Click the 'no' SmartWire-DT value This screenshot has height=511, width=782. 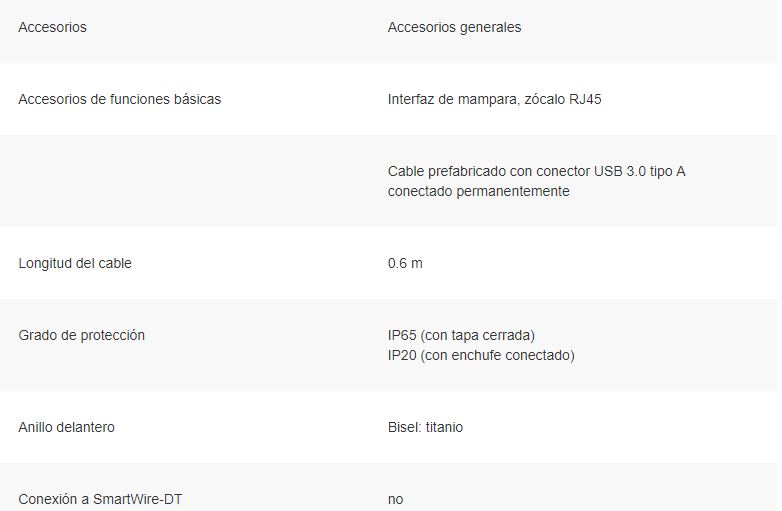(x=395, y=500)
